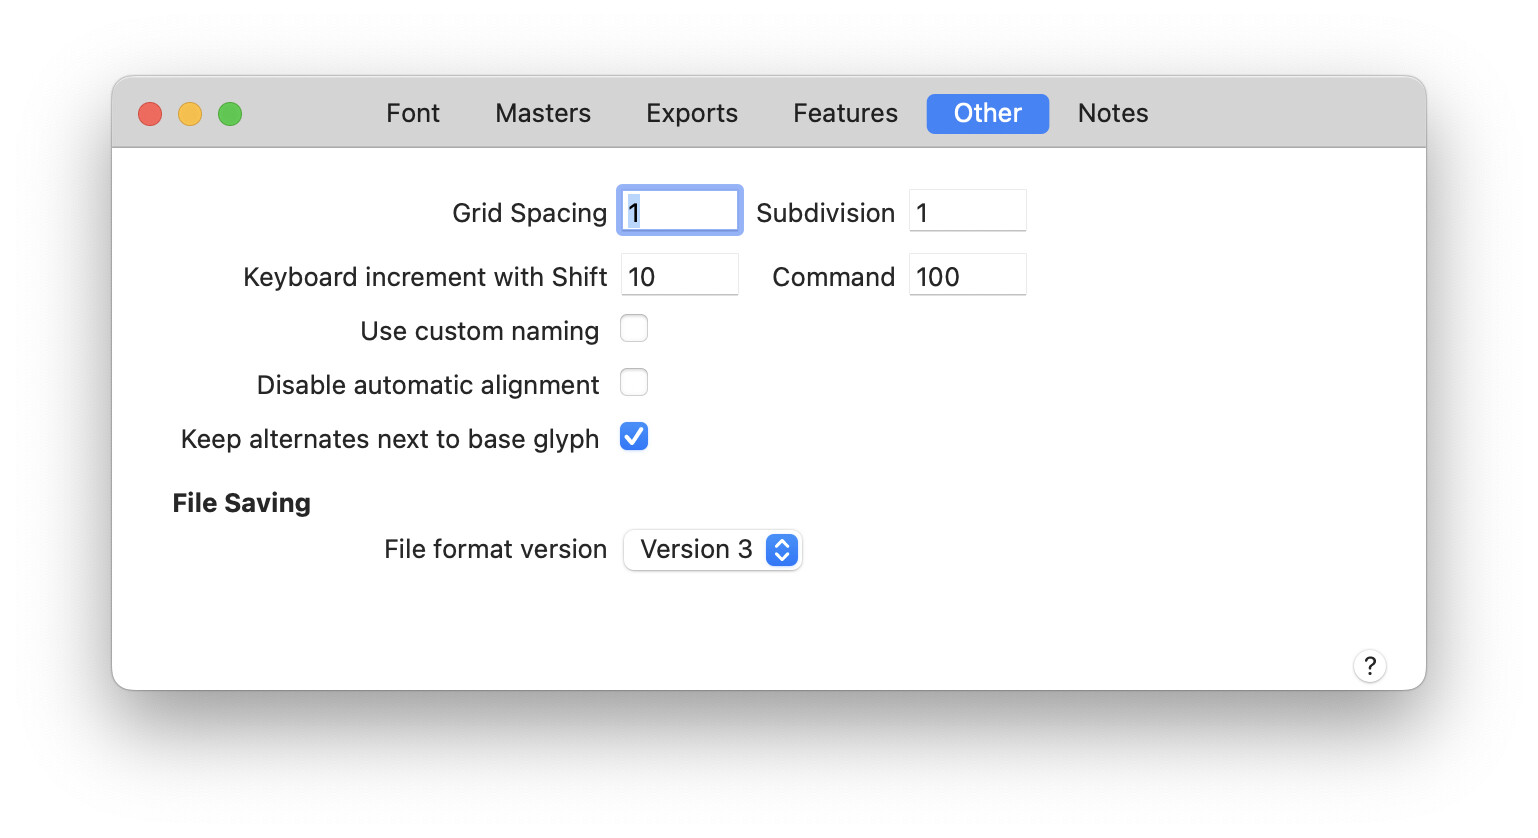Image resolution: width=1538 pixels, height=838 pixels.
Task: Minimize the window with yellow button
Action: tap(190, 114)
